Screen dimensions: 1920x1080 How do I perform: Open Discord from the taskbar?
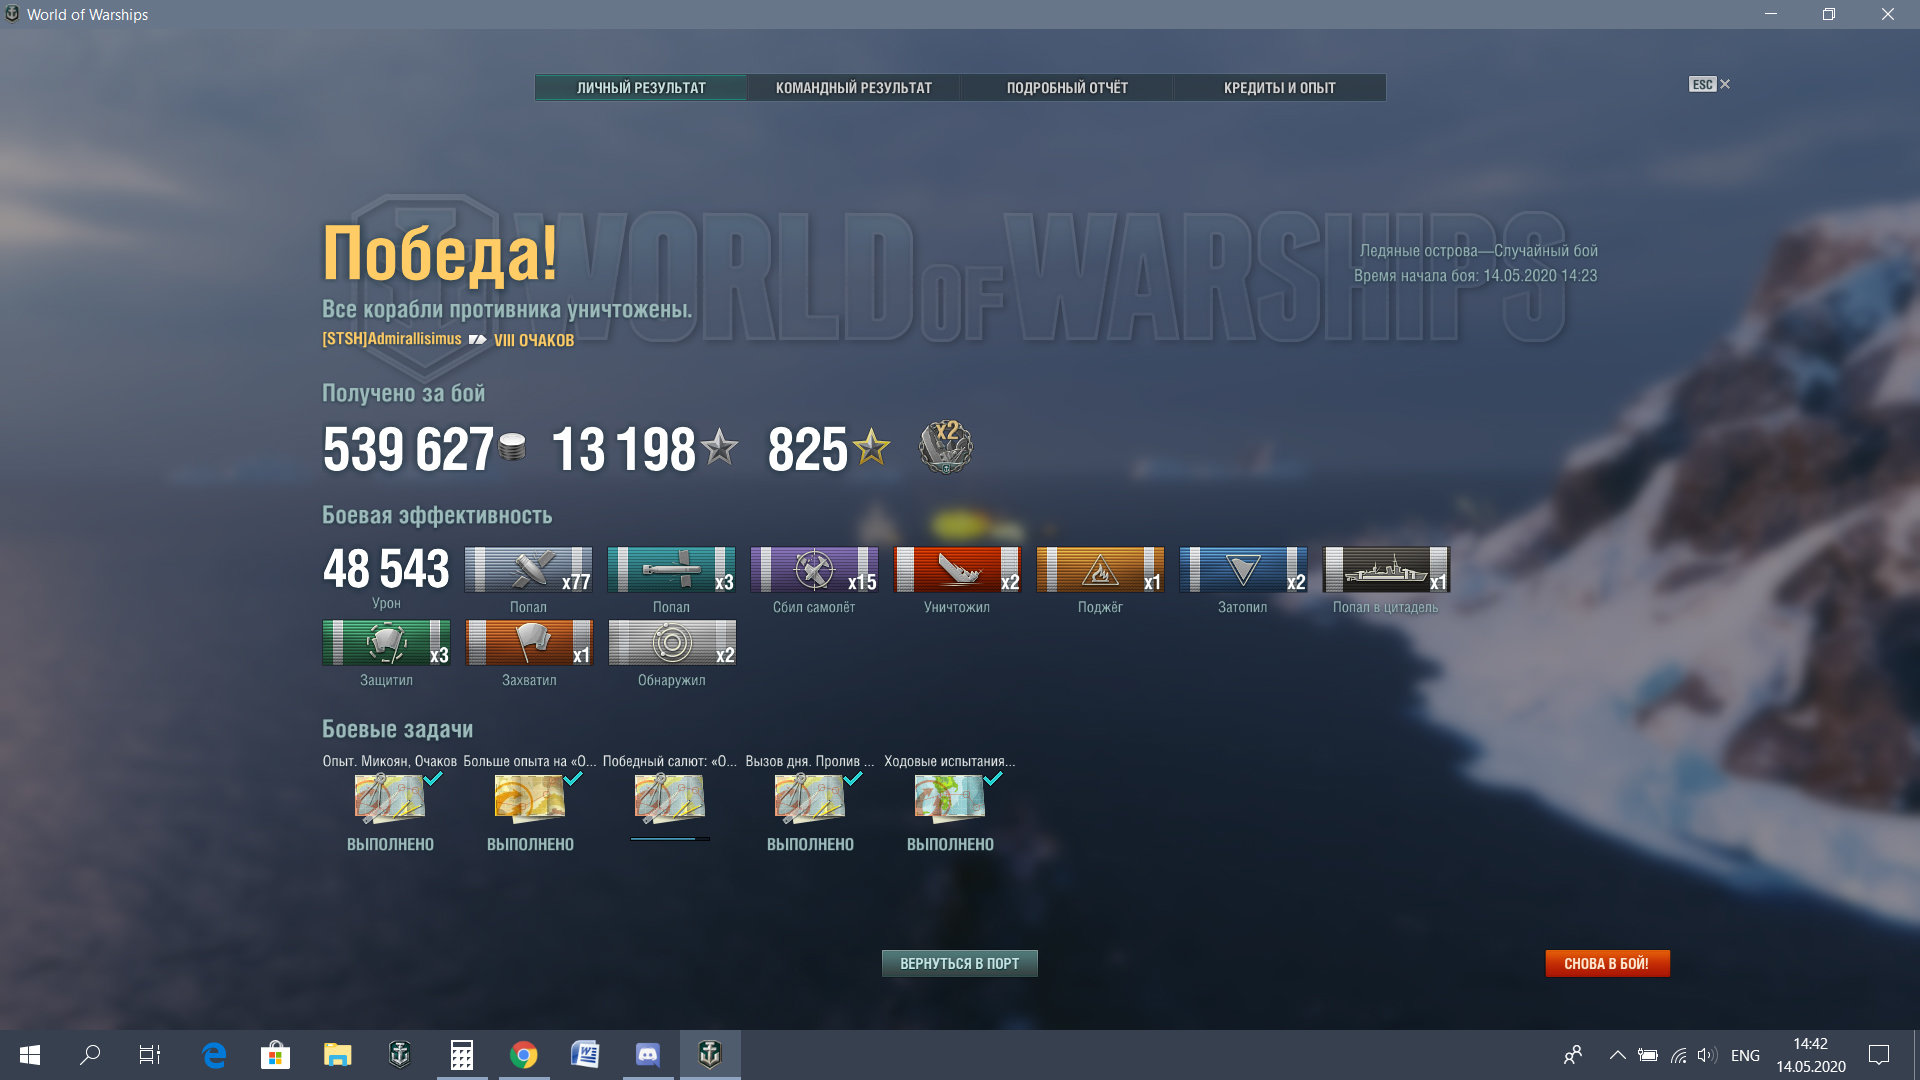click(648, 1055)
